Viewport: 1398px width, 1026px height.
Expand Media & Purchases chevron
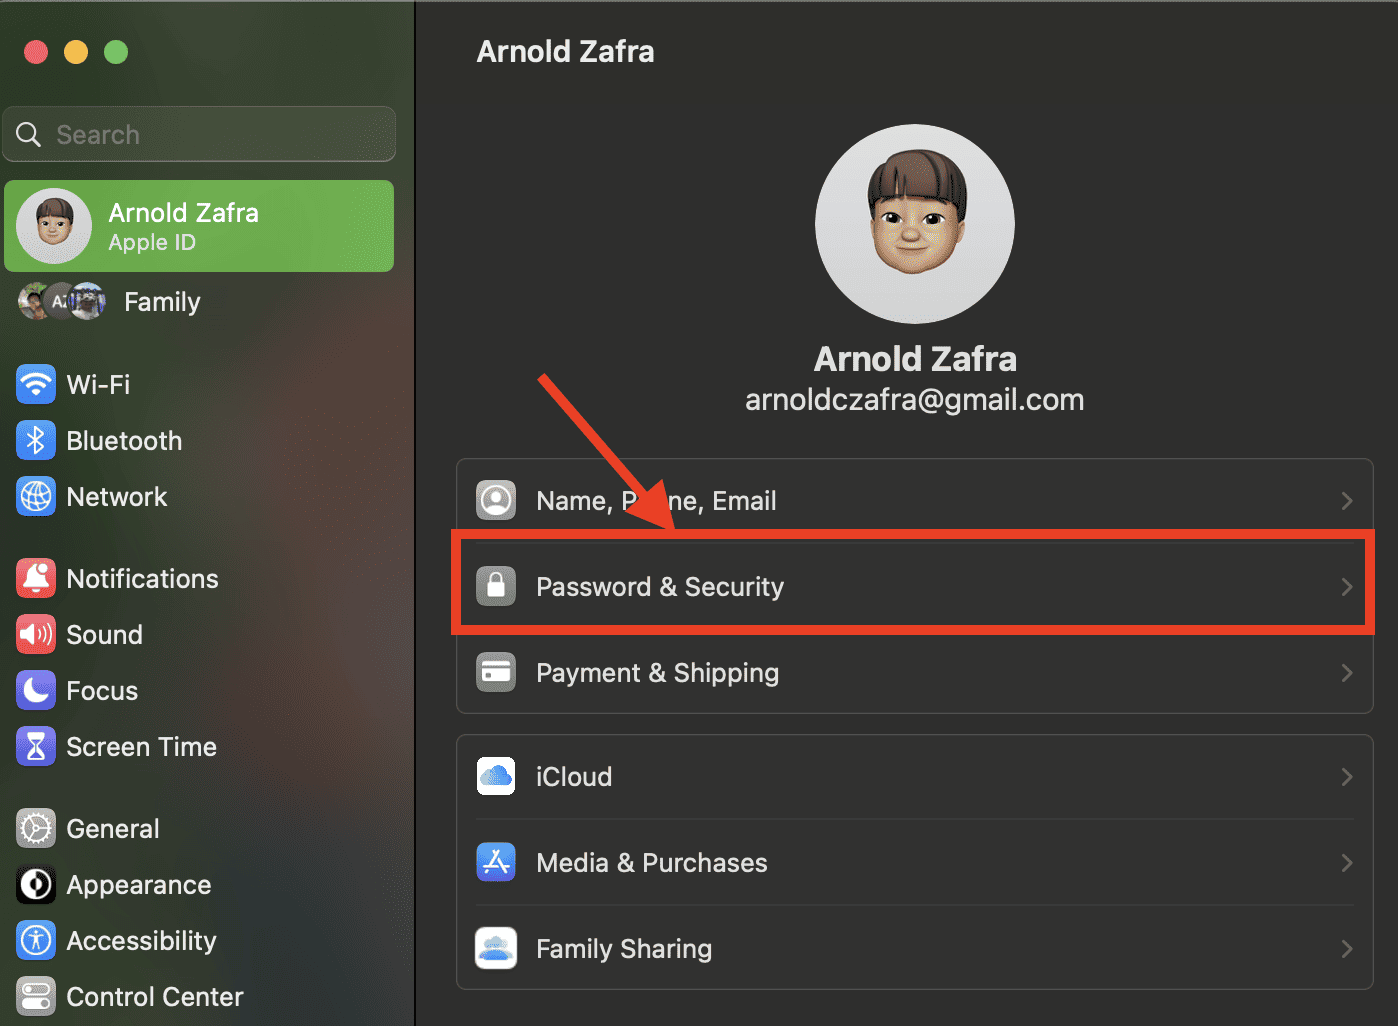pyautogui.click(x=1347, y=863)
